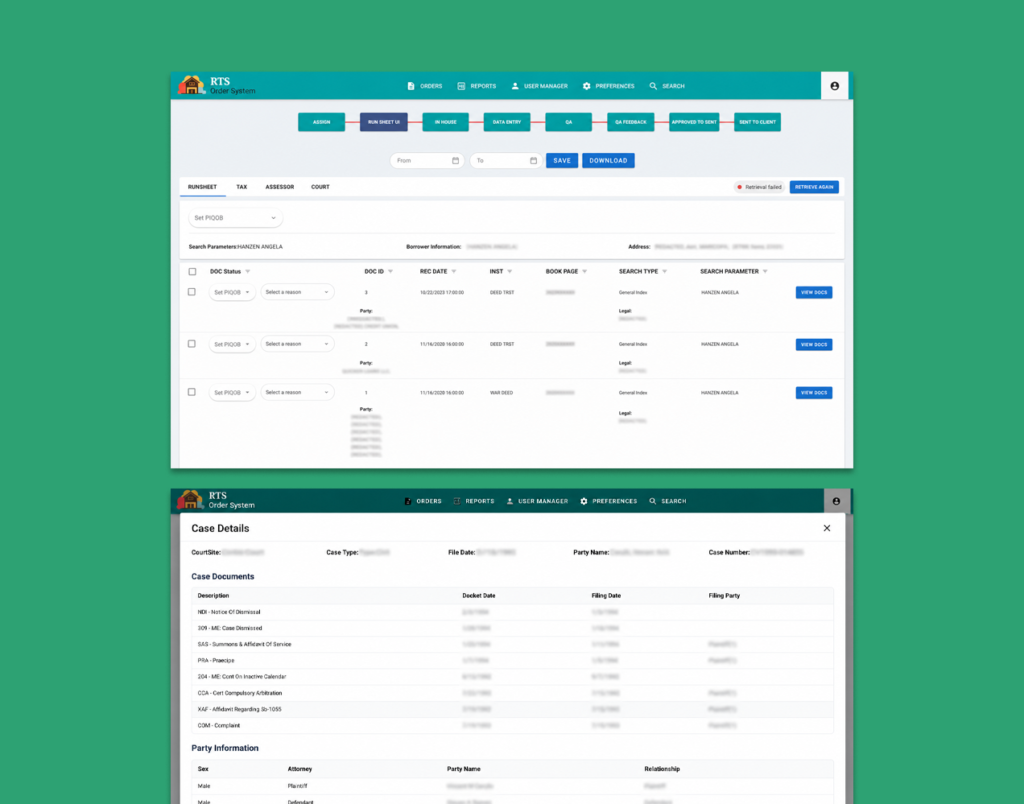Click the account avatar in bottom window
The height and width of the screenshot is (804, 1024).
click(x=836, y=502)
